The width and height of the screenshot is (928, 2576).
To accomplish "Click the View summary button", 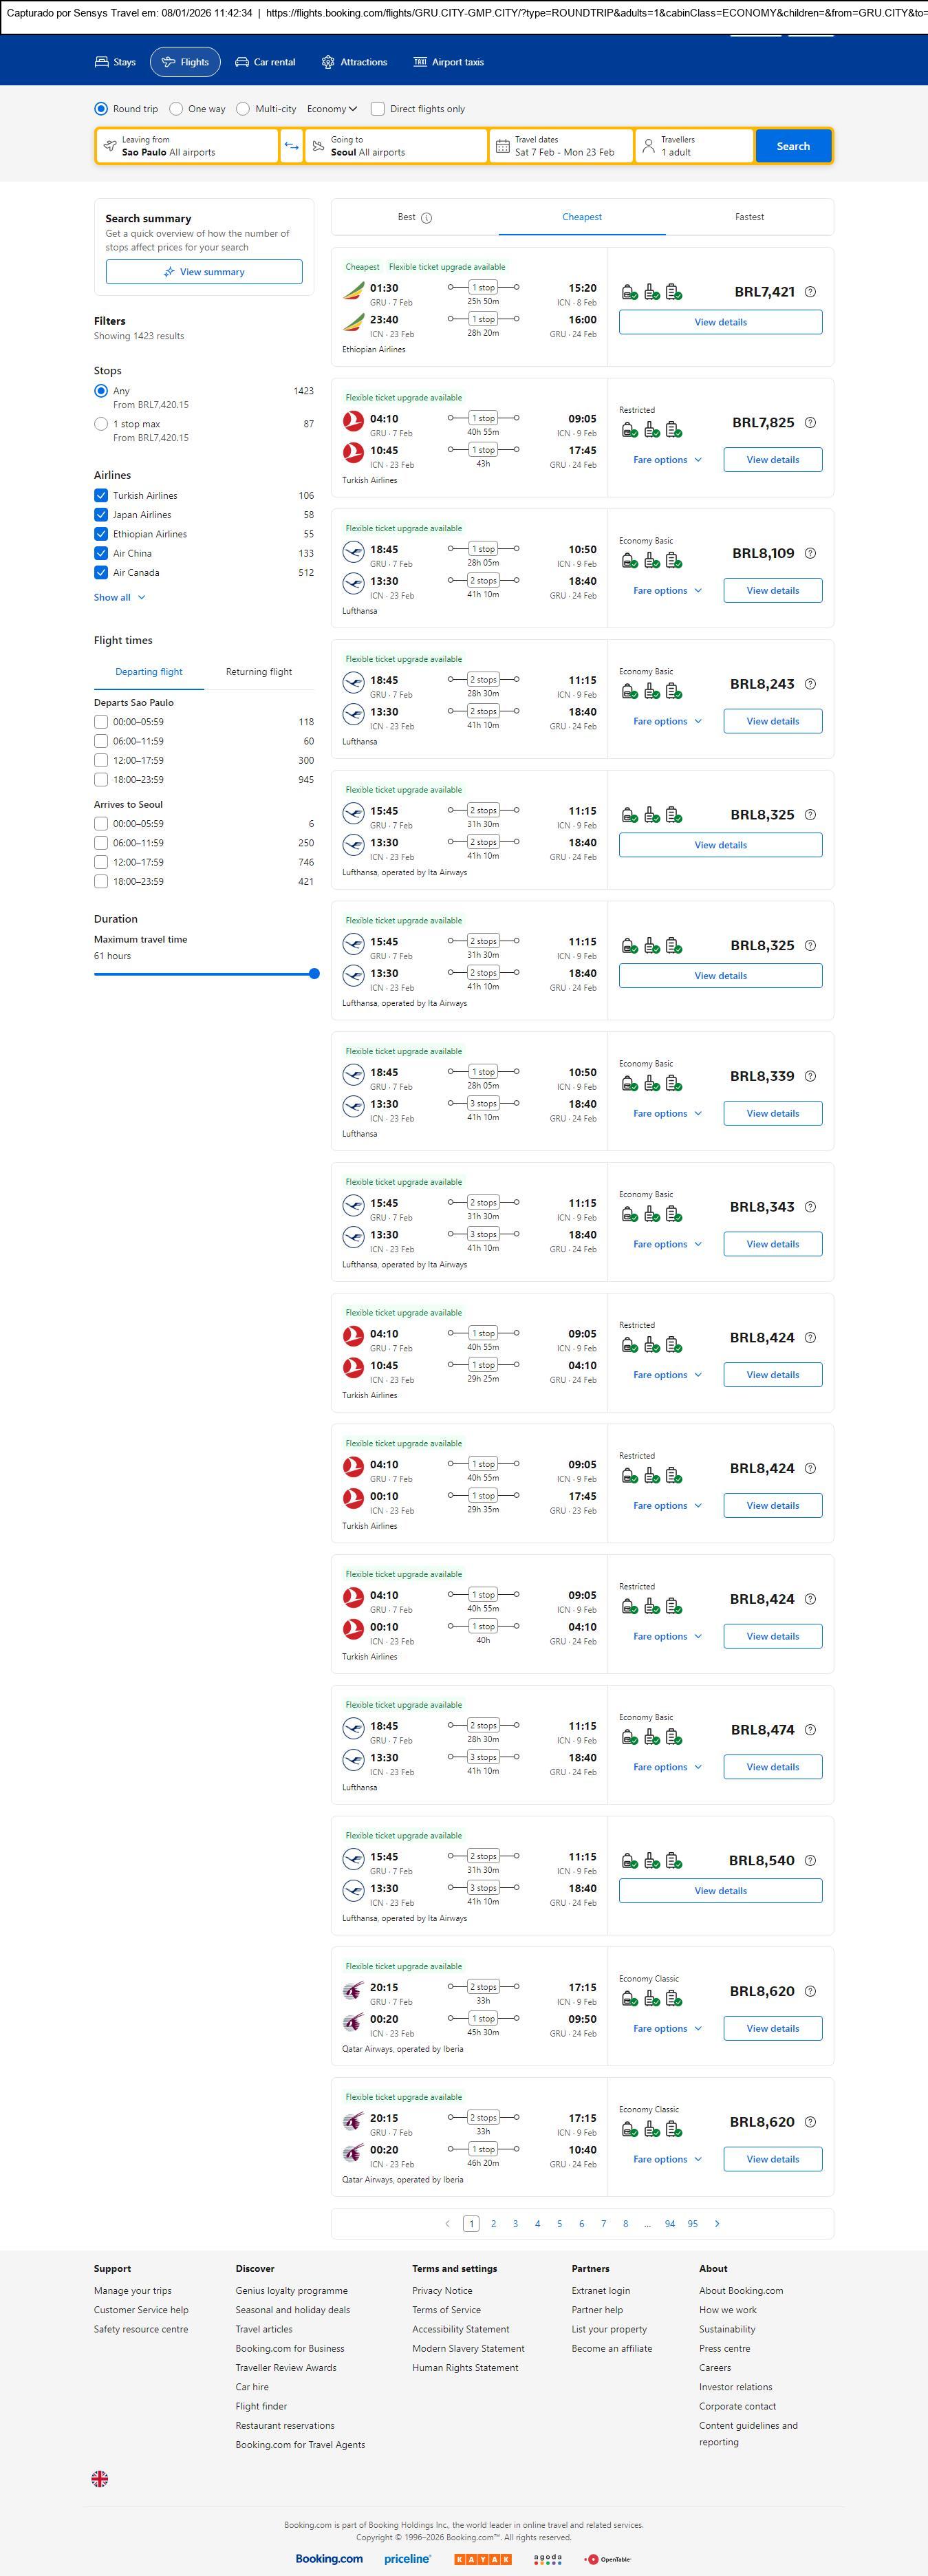I will click(x=204, y=272).
